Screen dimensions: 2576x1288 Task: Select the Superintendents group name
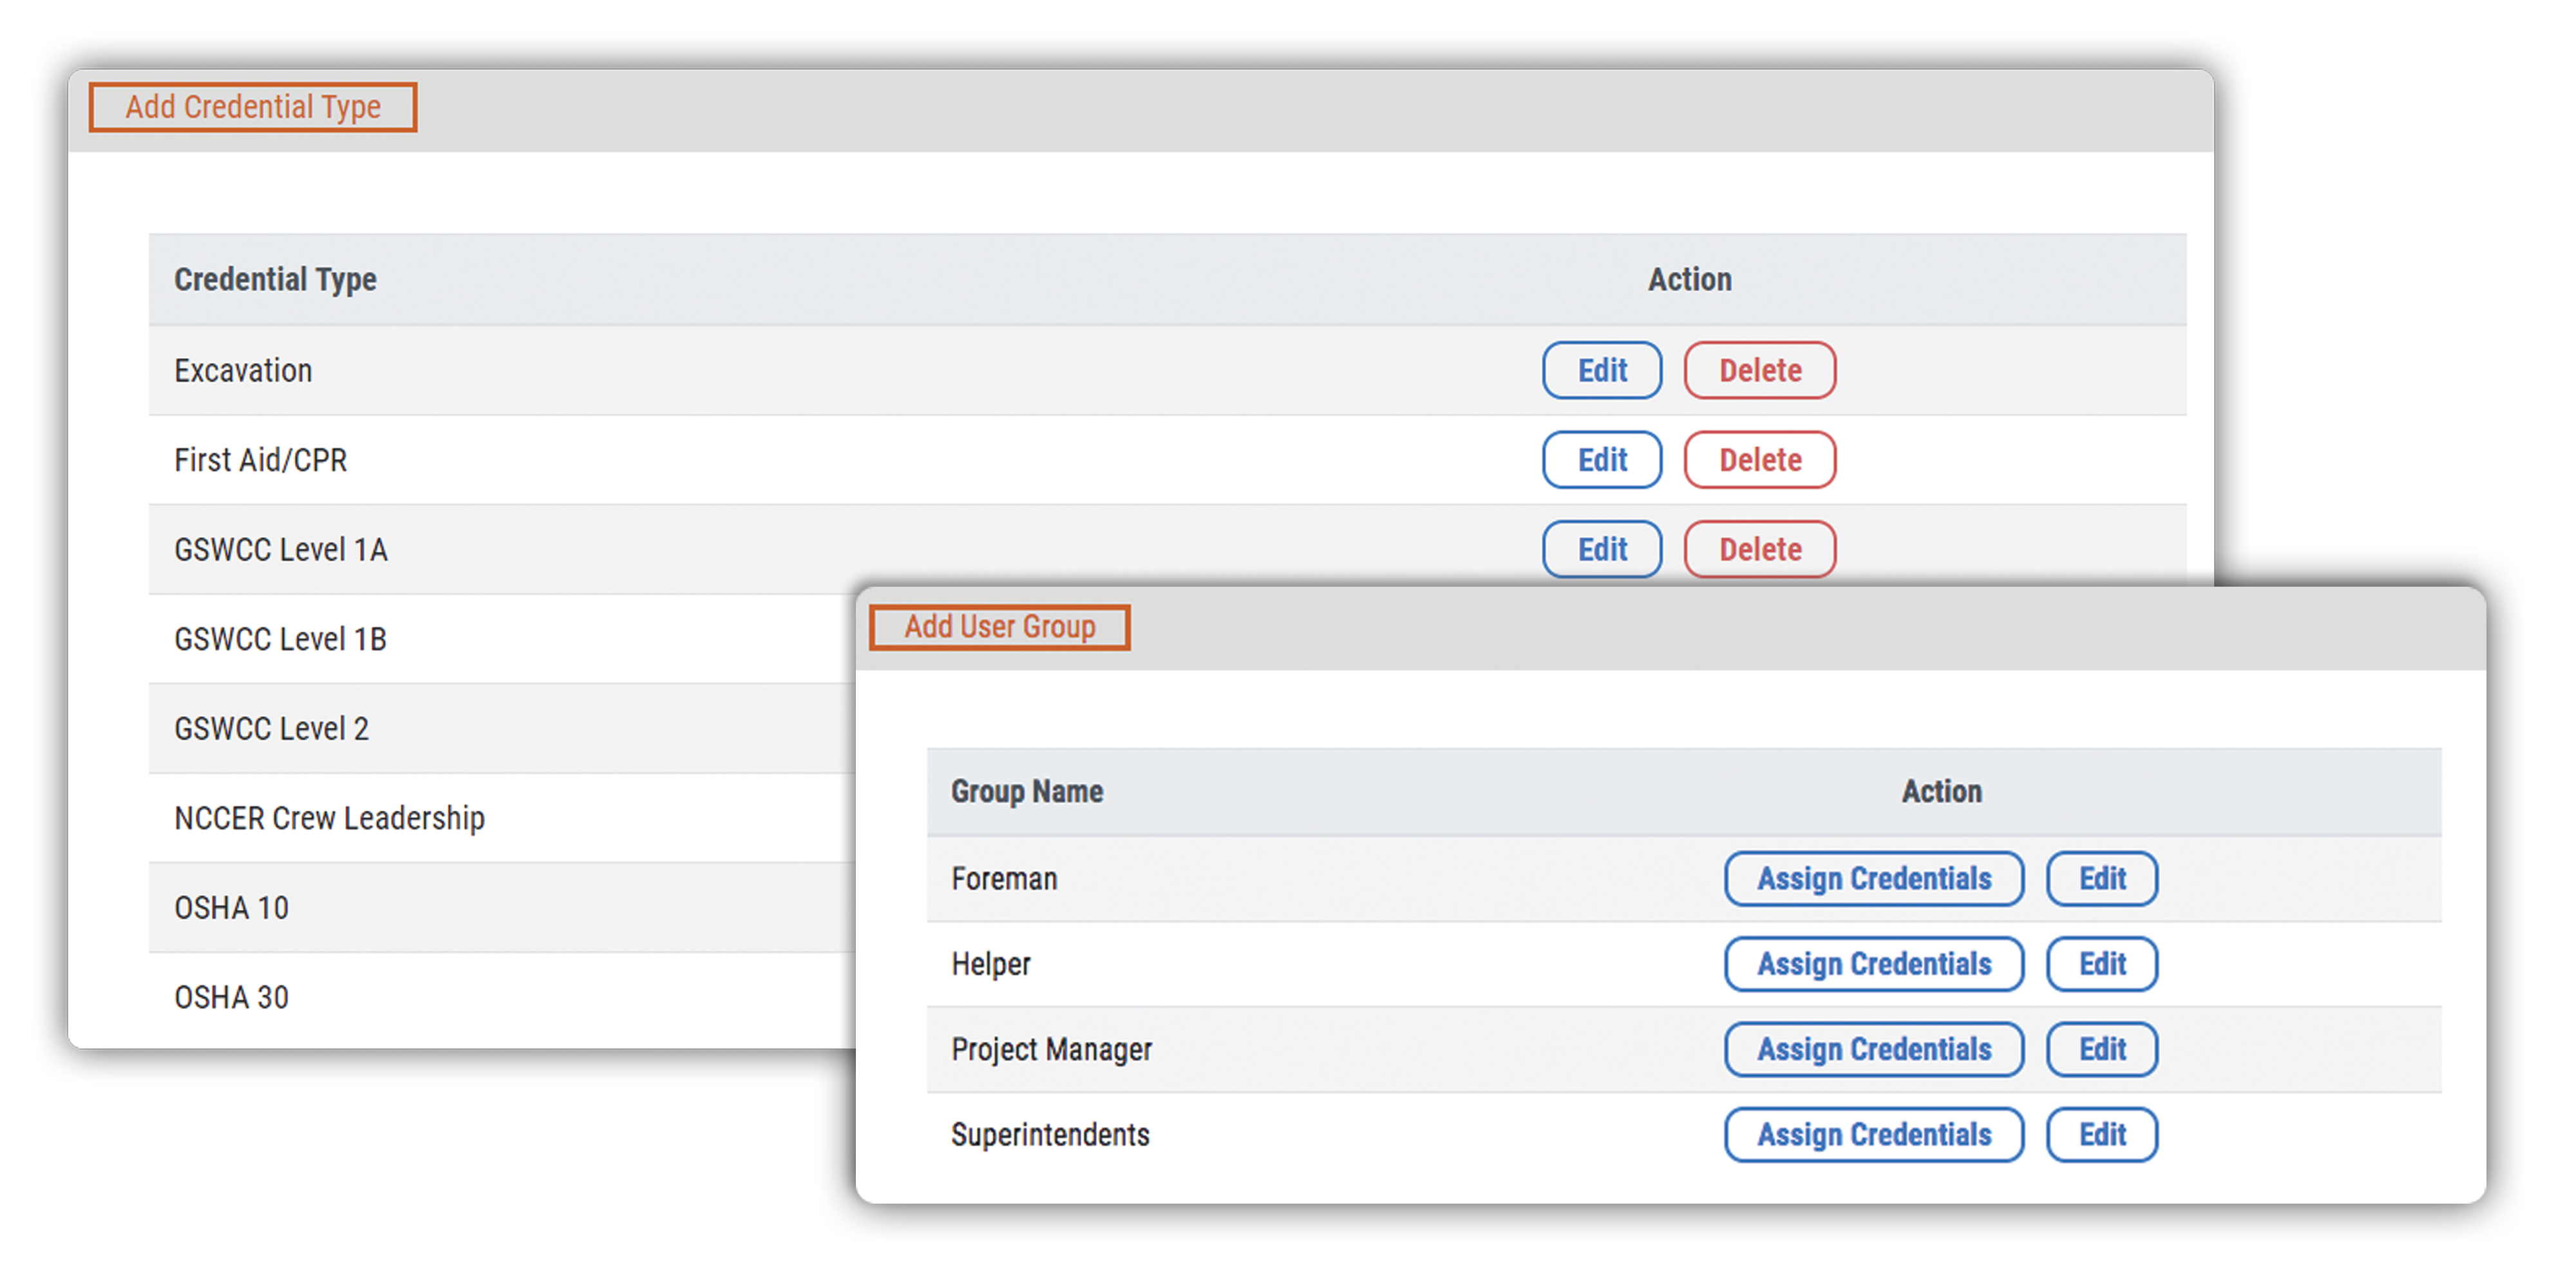[1050, 1135]
